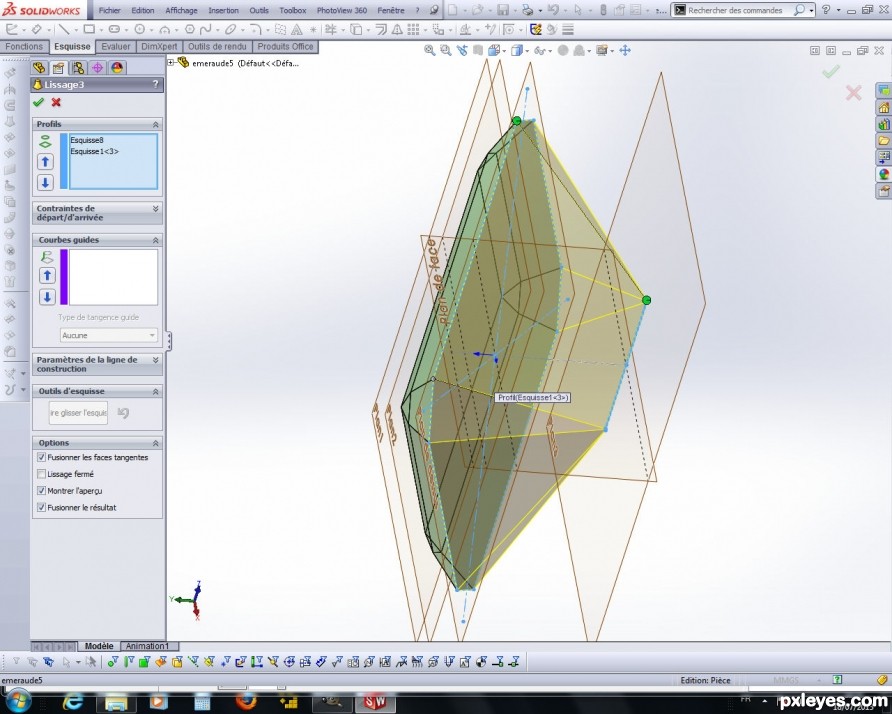Expand emeraude5 tree node
This screenshot has height=714, width=892.
pyautogui.click(x=171, y=63)
